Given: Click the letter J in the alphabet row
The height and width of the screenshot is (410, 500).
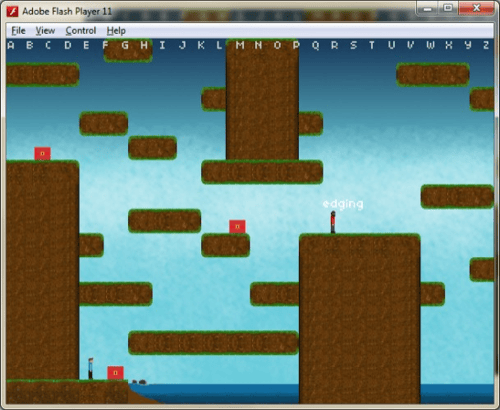Looking at the screenshot, I should pyautogui.click(x=182, y=45).
